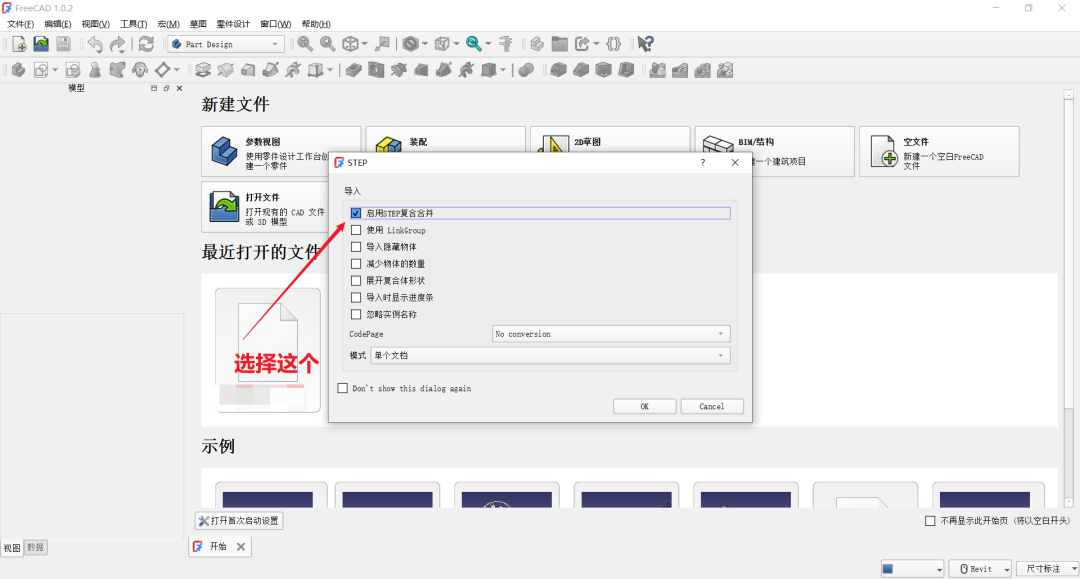
Task: Check Don't show this dialog again
Action: (x=343, y=388)
